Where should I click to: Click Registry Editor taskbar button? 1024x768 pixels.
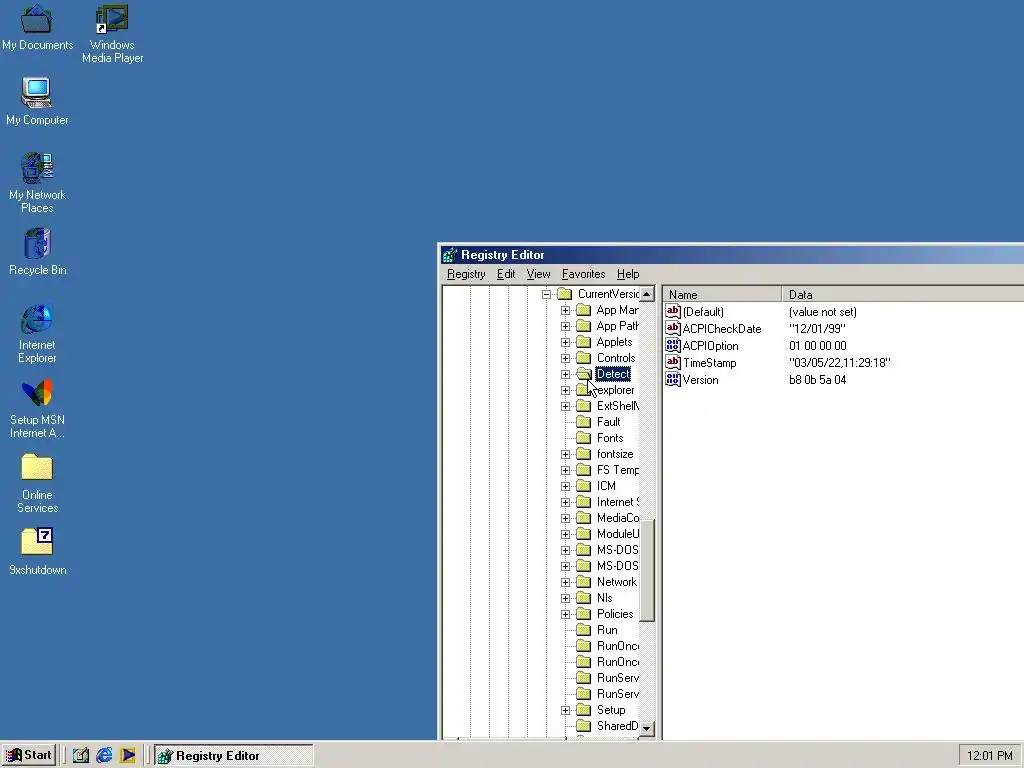[234, 756]
